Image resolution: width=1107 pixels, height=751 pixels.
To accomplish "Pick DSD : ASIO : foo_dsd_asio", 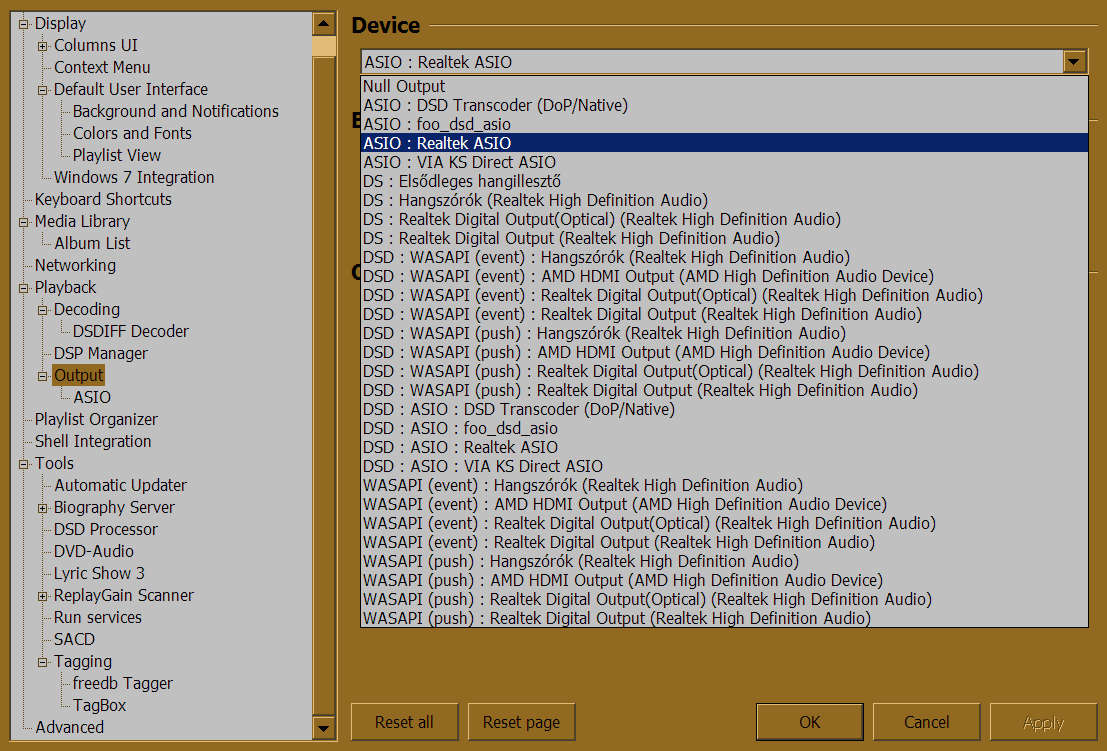I will (x=724, y=428).
